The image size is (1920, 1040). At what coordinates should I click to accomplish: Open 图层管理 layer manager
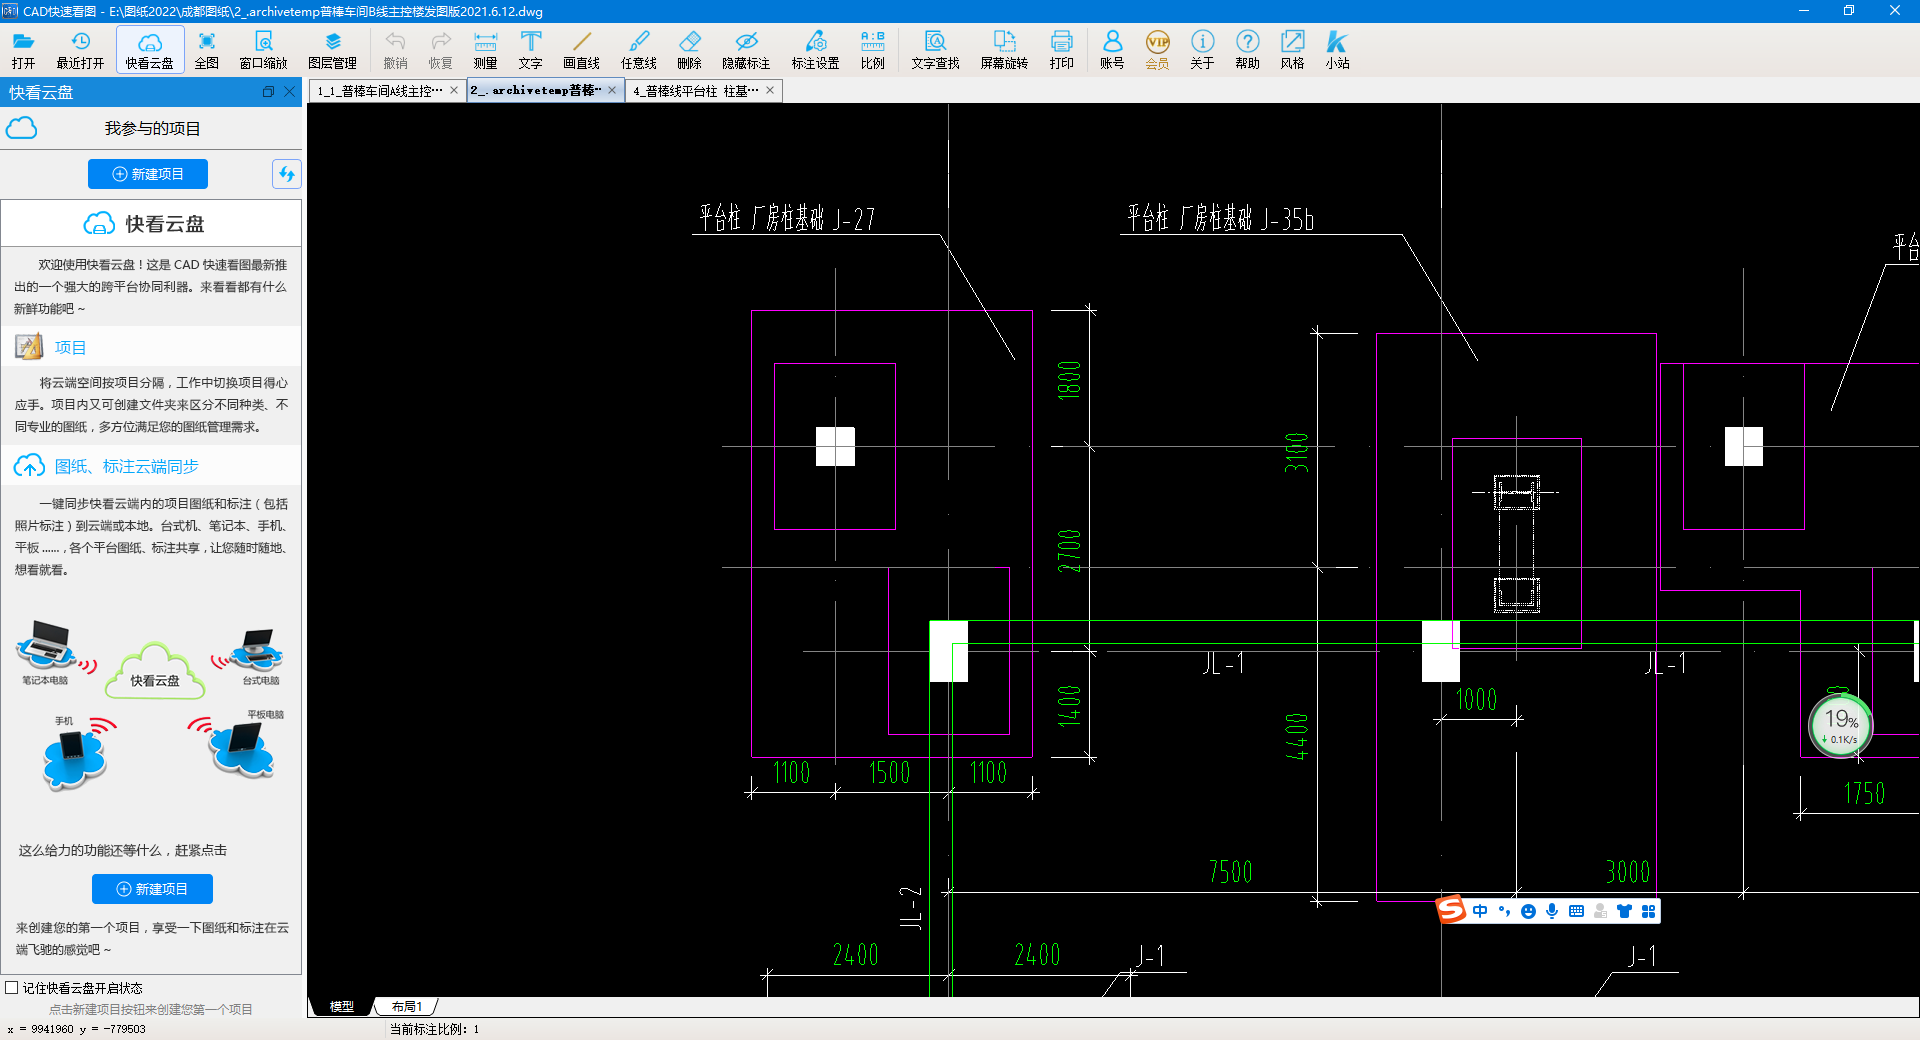coord(333,50)
